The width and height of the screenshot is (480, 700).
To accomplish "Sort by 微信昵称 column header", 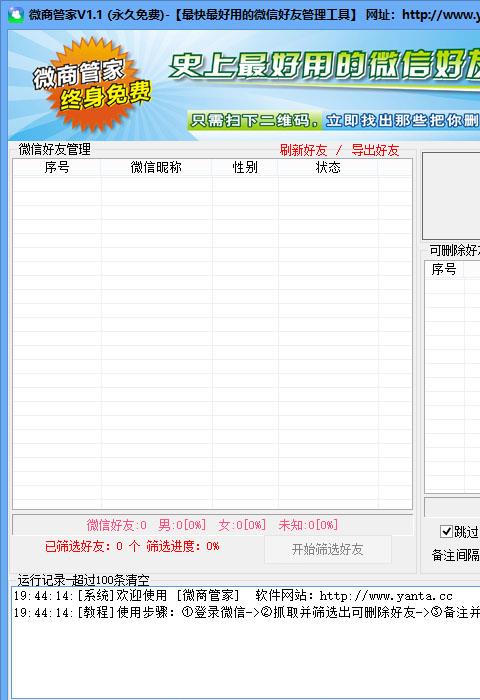I will pos(156,167).
